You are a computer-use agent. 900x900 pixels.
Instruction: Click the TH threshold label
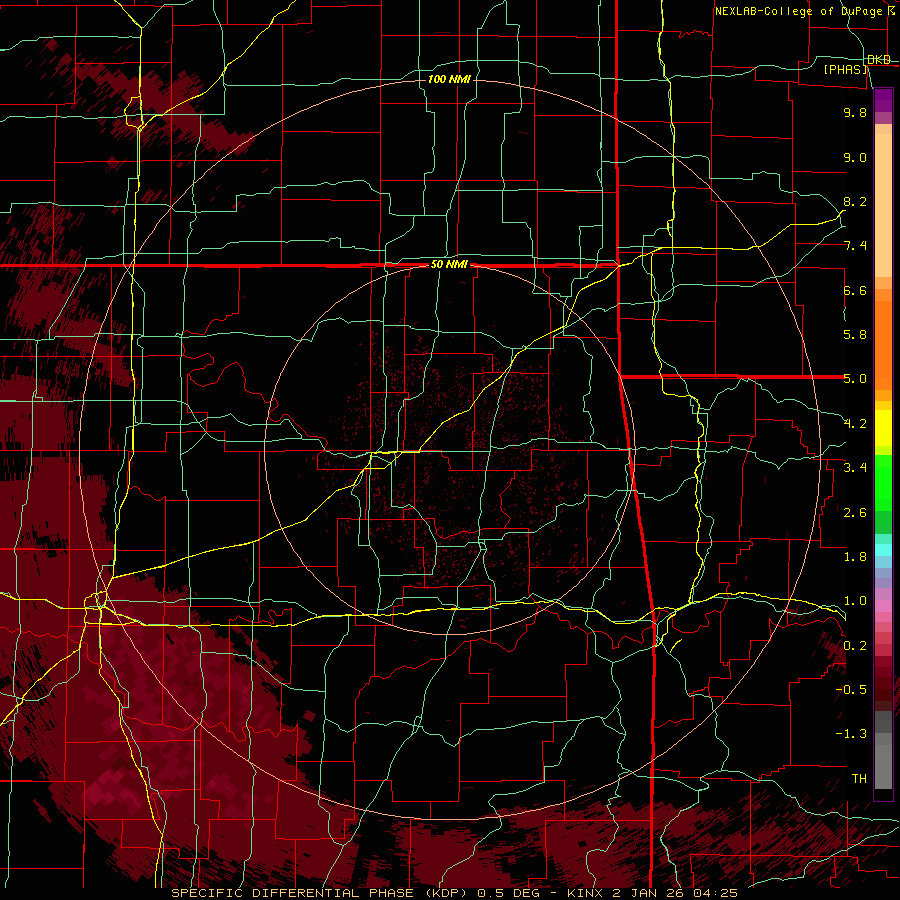point(859,779)
